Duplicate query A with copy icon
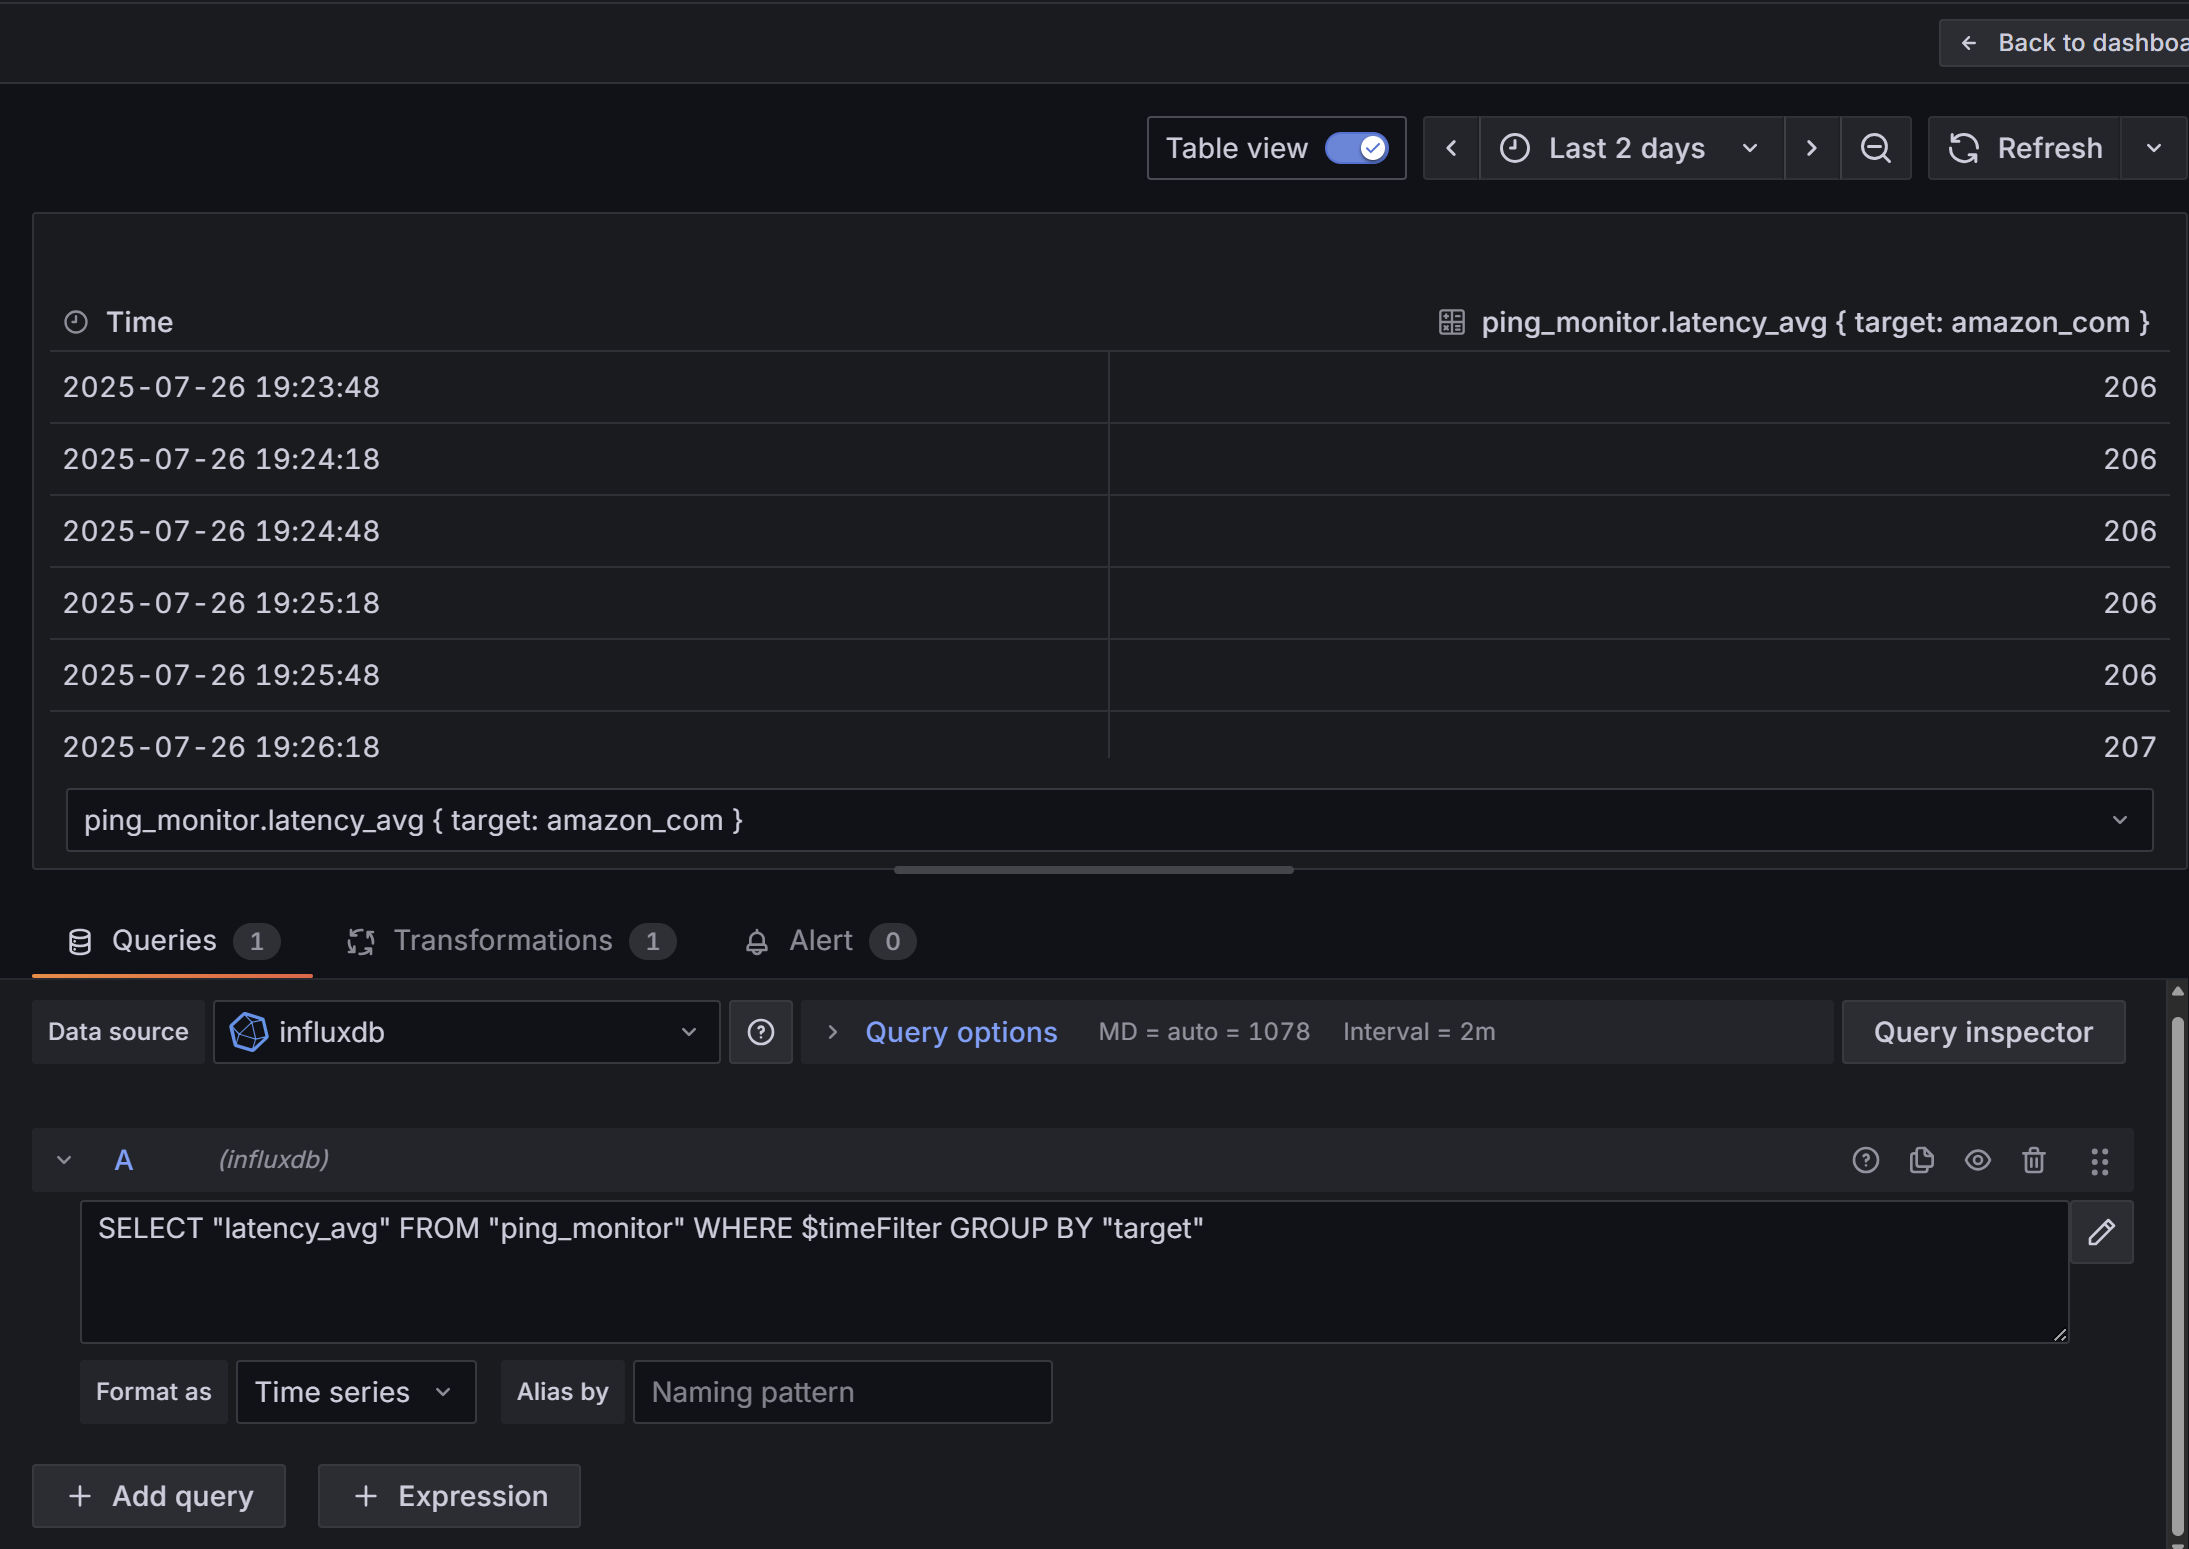This screenshot has height=1549, width=2189. (x=1921, y=1160)
